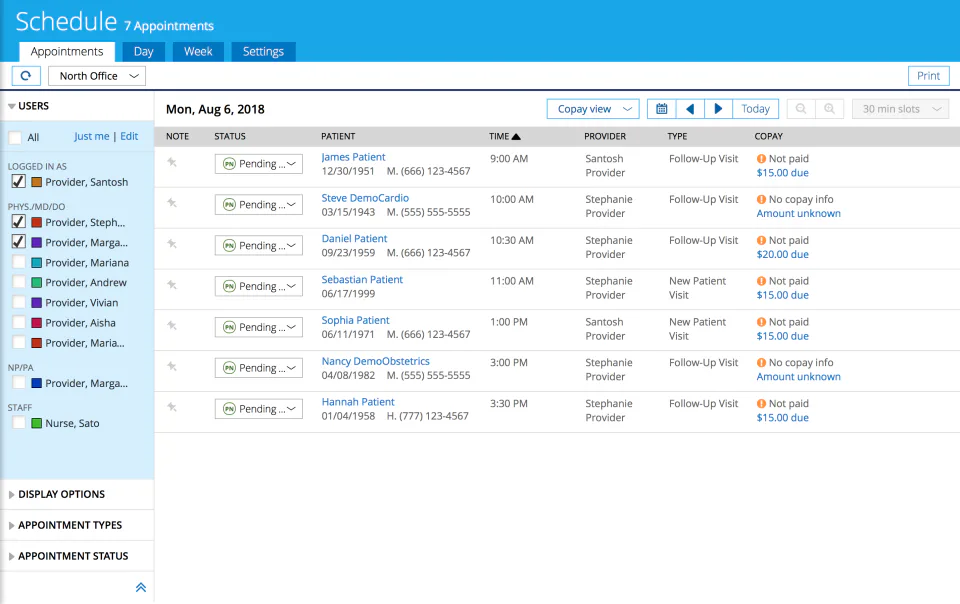This screenshot has height=604, width=960.
Task: Check the All users checkbox
Action: click(14, 137)
